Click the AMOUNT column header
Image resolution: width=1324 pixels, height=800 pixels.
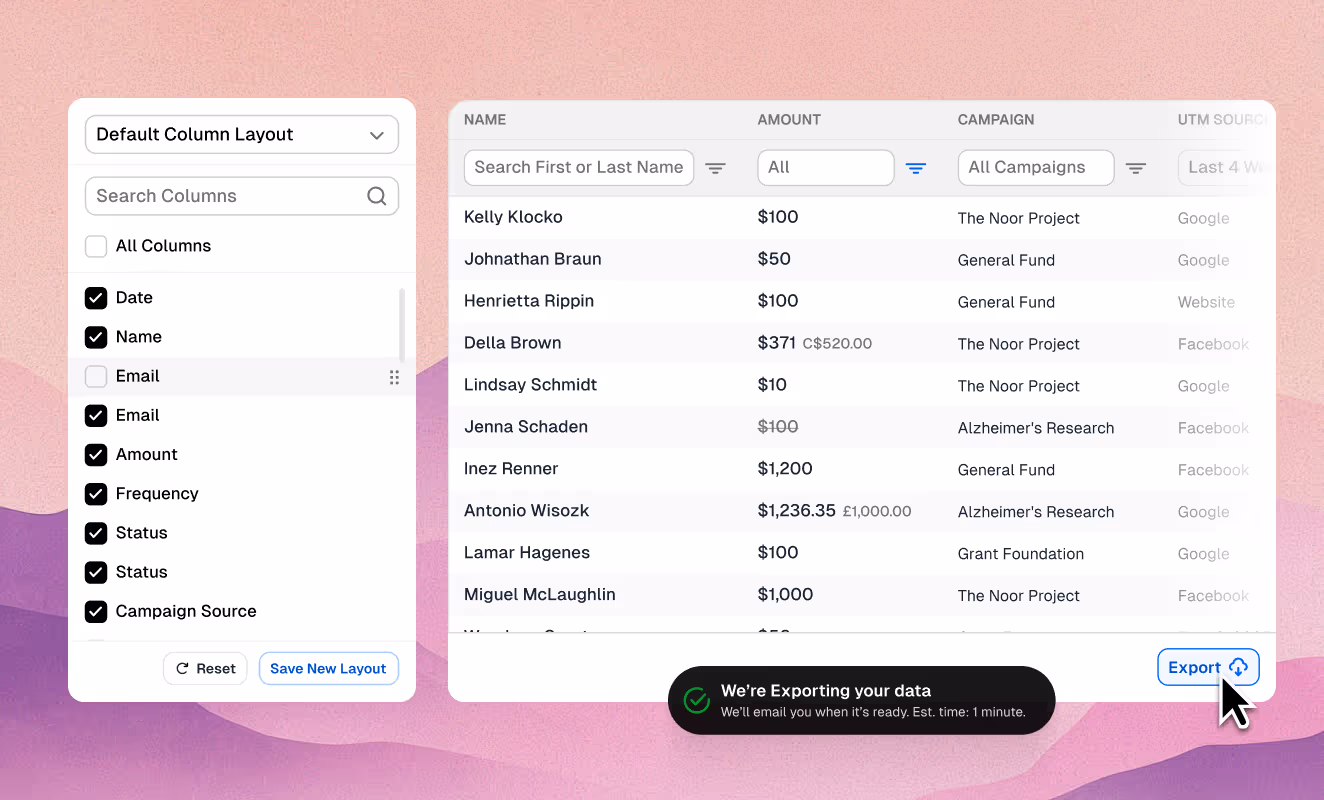click(x=789, y=120)
